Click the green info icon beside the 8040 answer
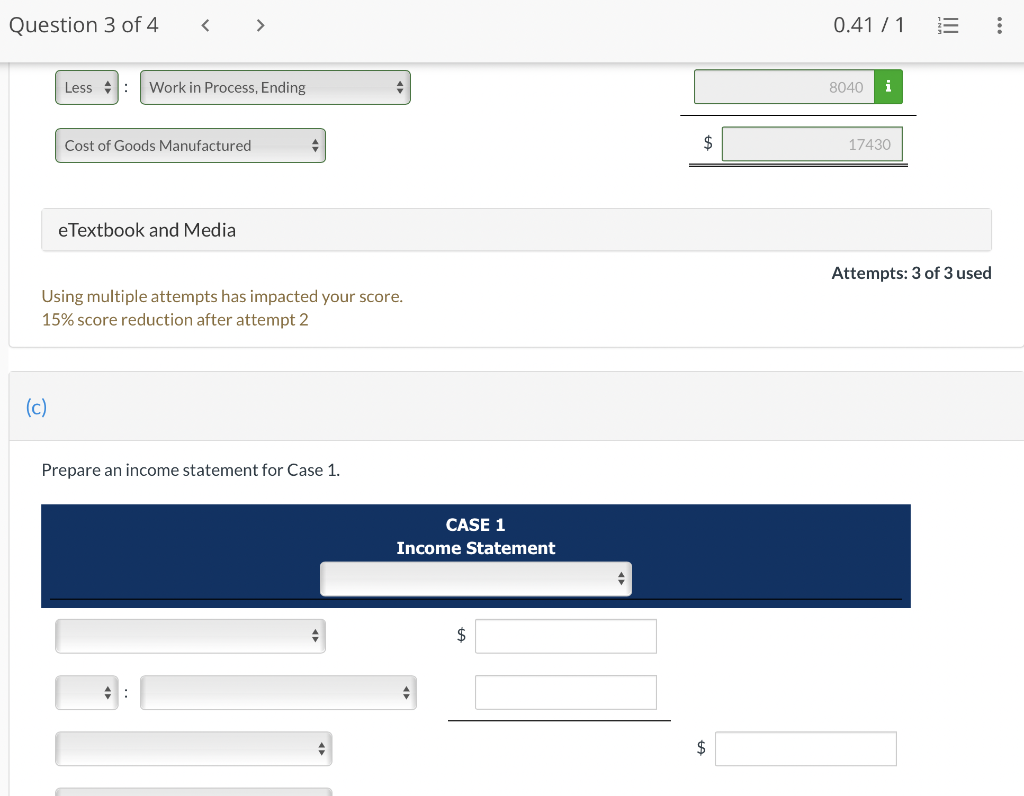 [888, 87]
